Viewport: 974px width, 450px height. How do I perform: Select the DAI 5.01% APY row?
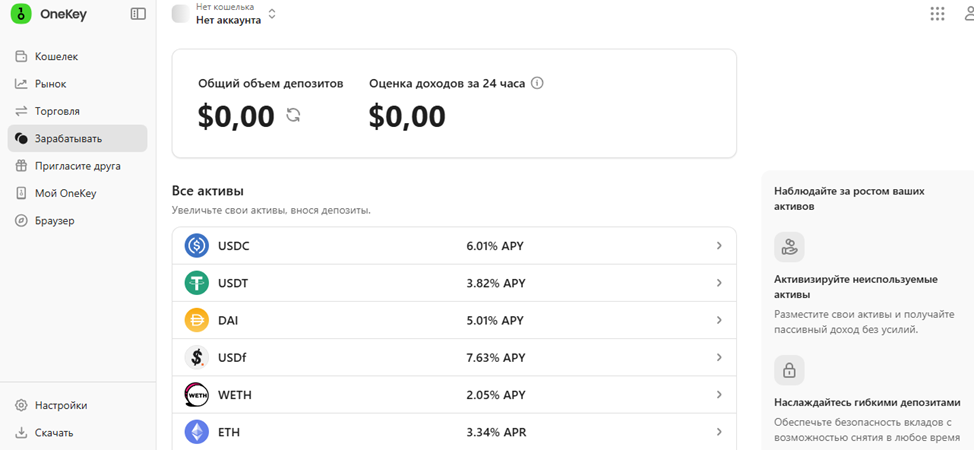click(x=454, y=321)
